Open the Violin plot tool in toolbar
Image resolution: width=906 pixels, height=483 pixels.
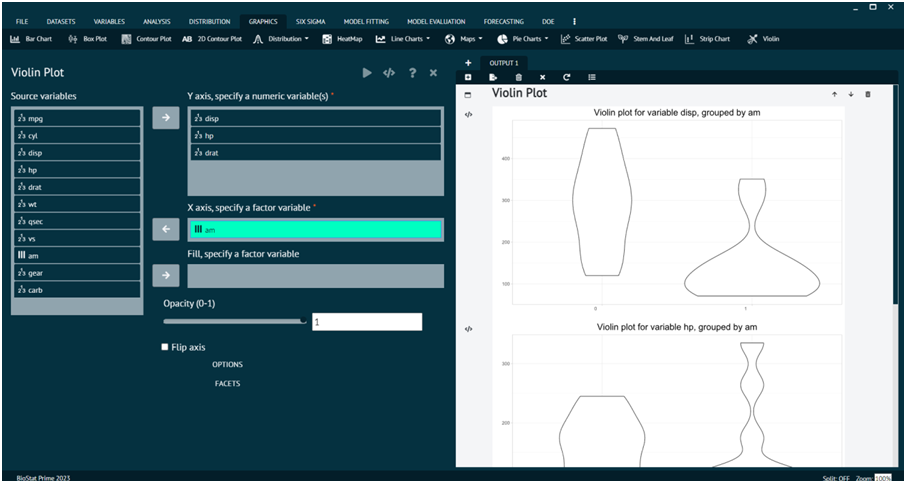pos(763,39)
